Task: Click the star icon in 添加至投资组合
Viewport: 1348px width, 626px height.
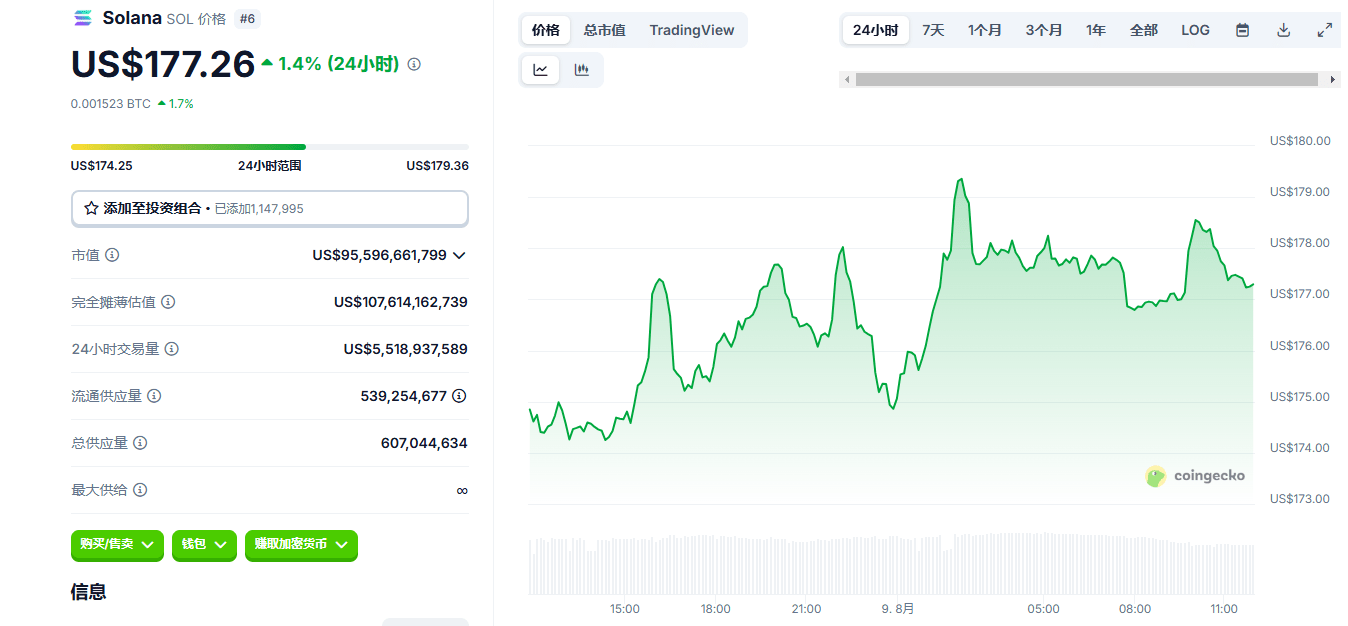Action: pos(91,208)
